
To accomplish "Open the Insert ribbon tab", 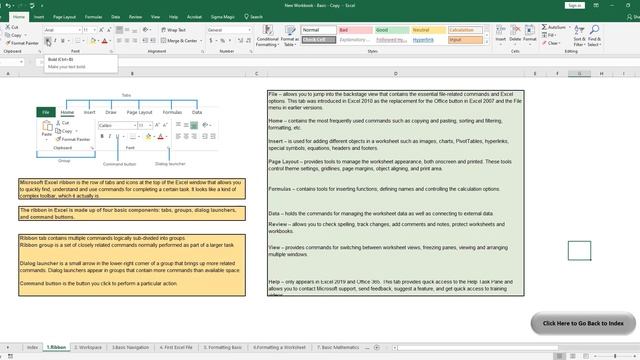I will click(39, 17).
